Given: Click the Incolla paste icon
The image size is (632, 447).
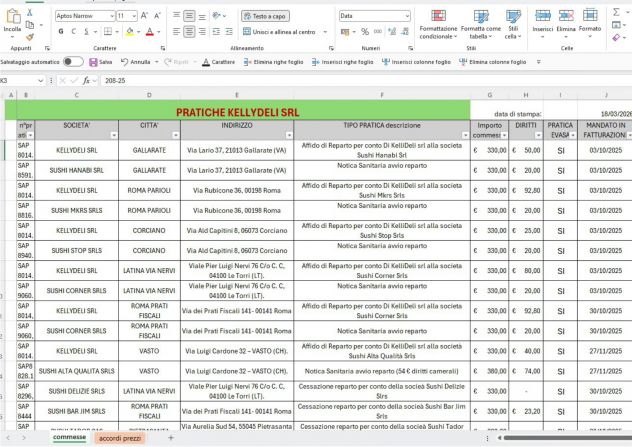Looking at the screenshot, I should coord(12,17).
